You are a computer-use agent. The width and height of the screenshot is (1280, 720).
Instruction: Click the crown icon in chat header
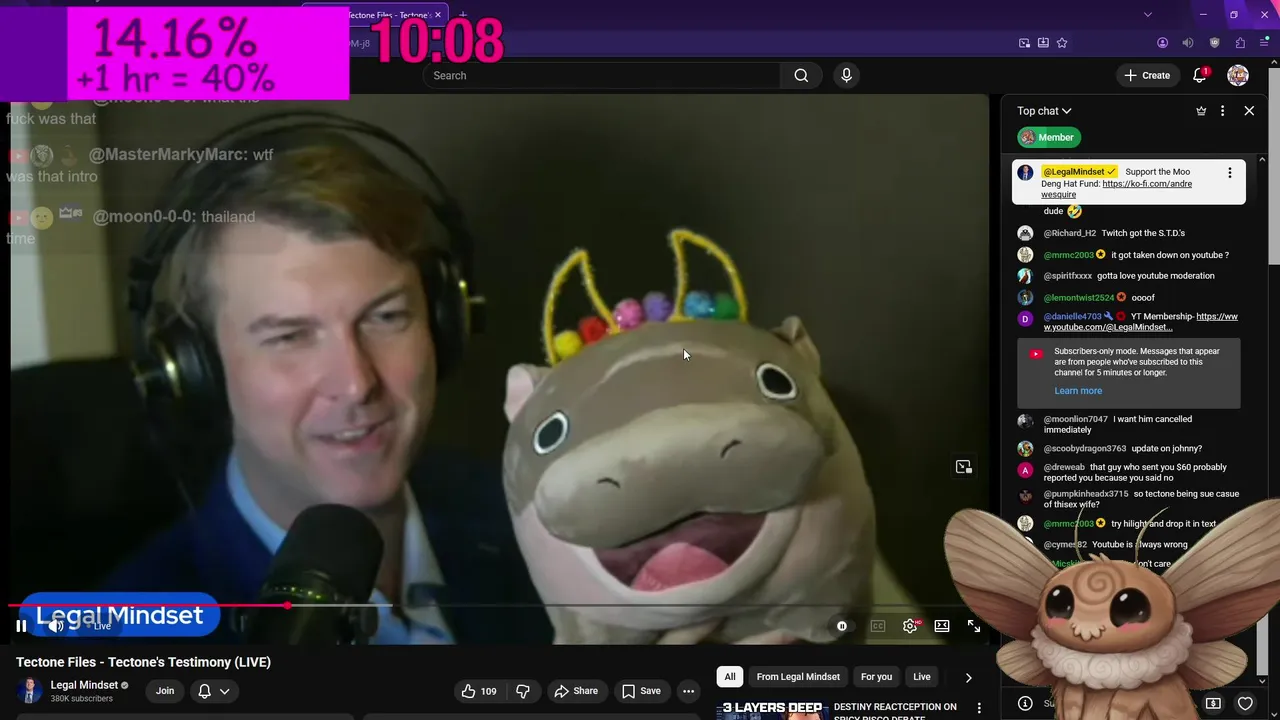[1201, 111]
